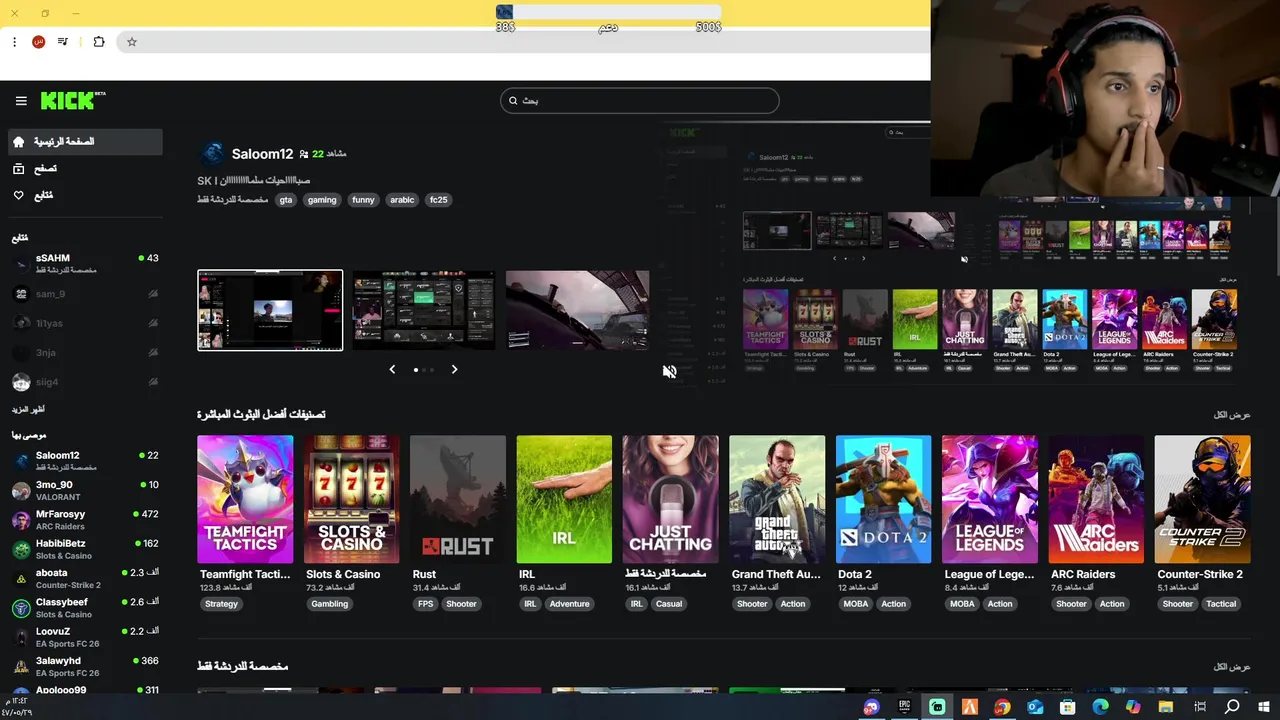Click FPS tag under Rust
The image size is (1280, 720).
tap(426, 604)
